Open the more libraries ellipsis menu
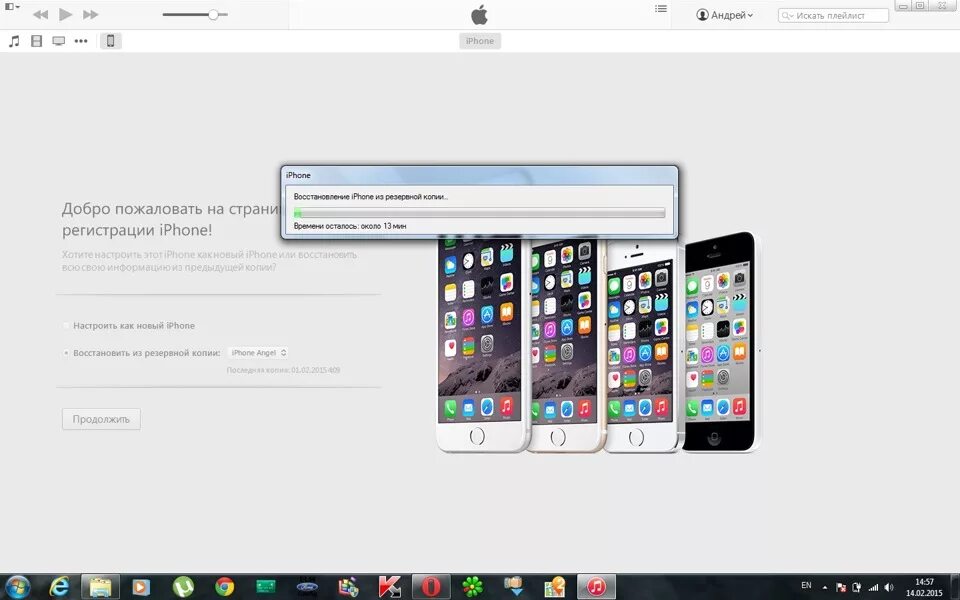960x600 pixels. 81,41
